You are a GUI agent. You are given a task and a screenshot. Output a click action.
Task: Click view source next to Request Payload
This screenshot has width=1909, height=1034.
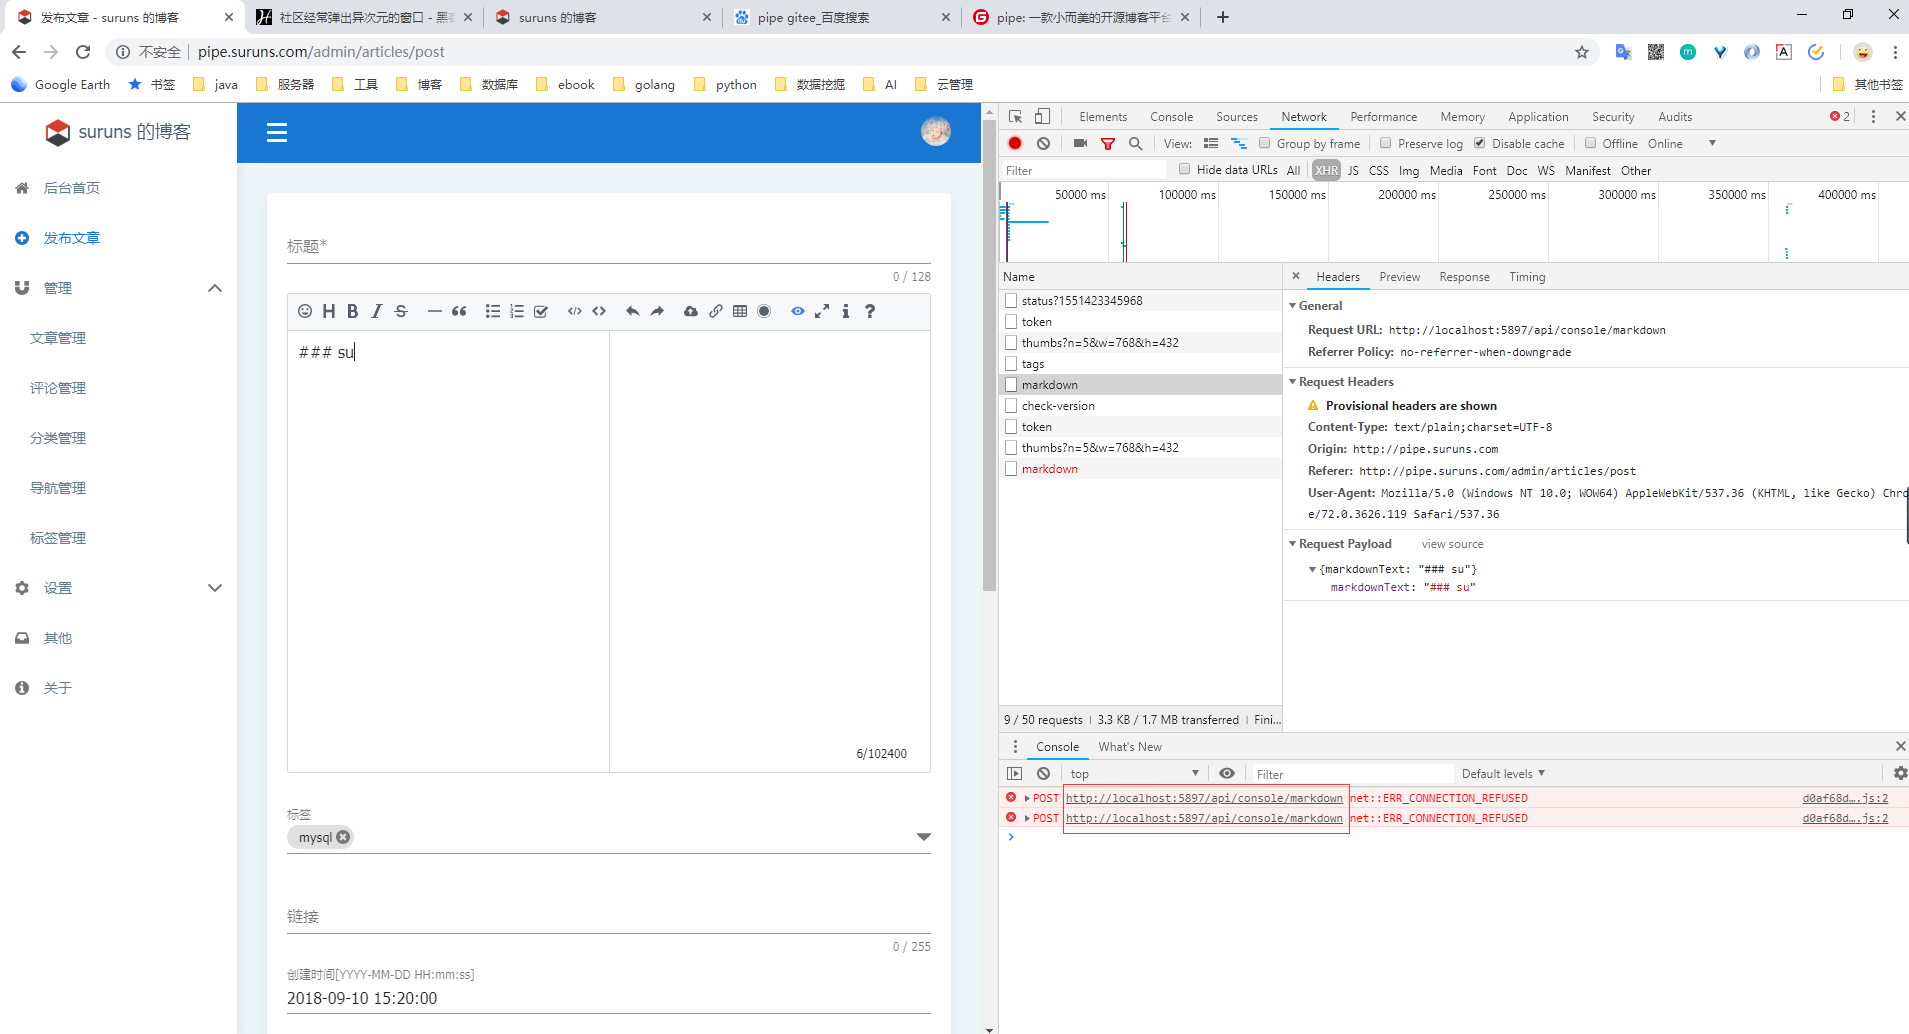click(1452, 544)
